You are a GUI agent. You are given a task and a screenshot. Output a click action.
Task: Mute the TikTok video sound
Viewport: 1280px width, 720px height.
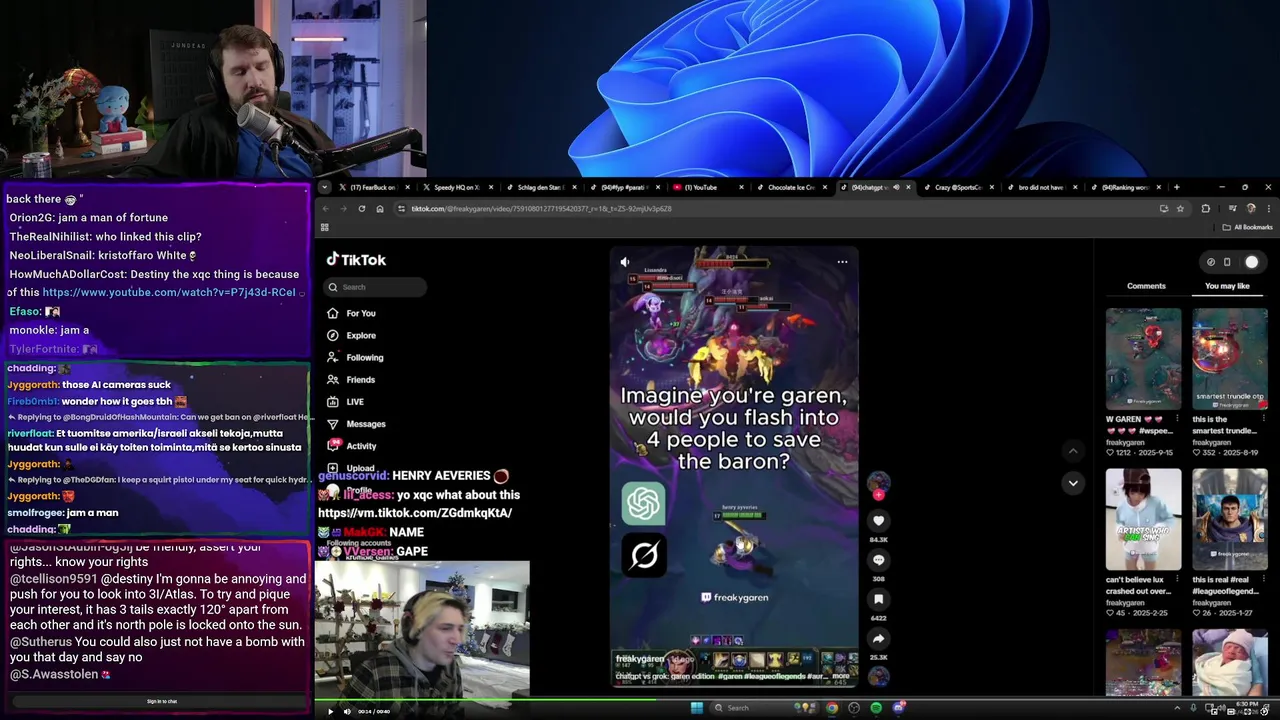tap(625, 262)
